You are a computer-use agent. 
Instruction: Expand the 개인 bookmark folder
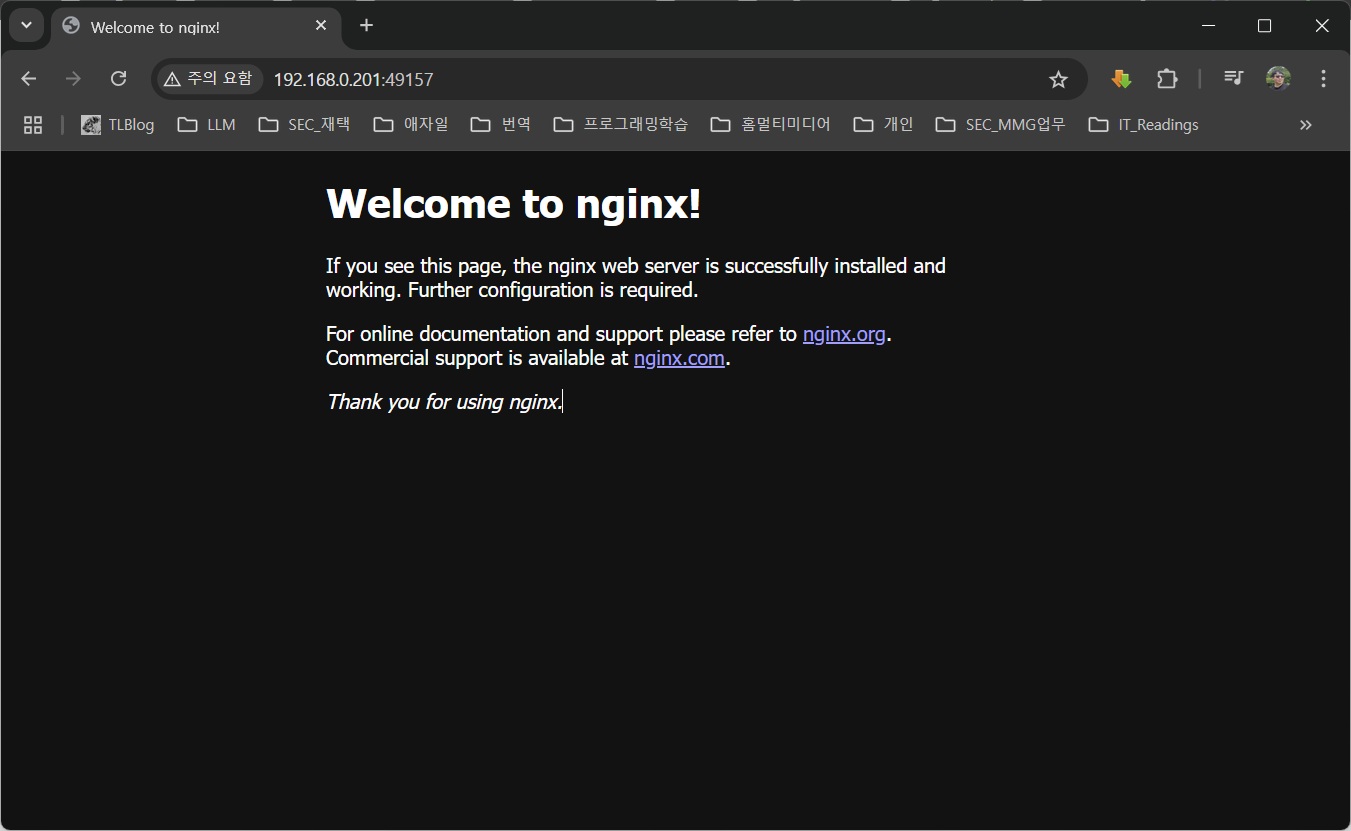pyautogui.click(x=884, y=125)
